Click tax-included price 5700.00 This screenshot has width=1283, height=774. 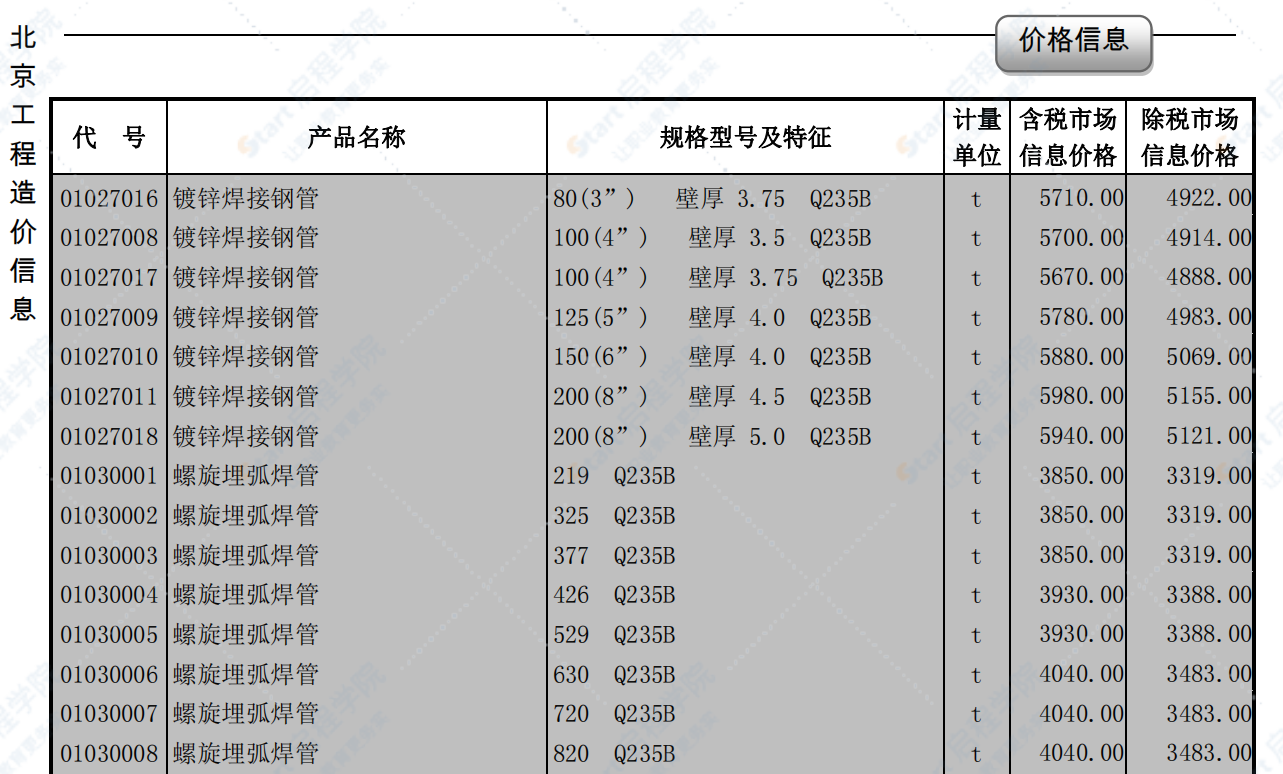[1081, 238]
